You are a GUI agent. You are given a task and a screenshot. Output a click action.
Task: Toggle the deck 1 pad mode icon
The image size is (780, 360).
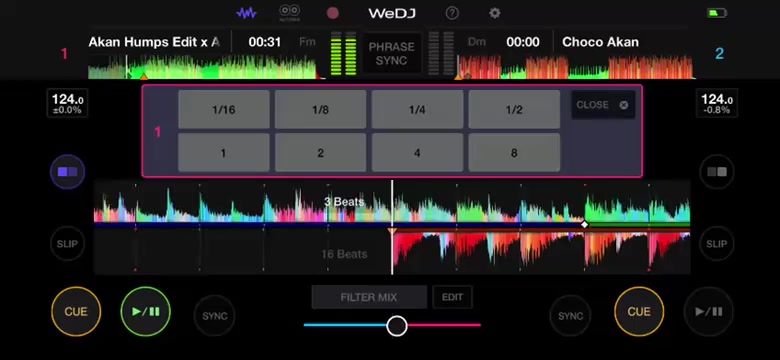point(67,172)
